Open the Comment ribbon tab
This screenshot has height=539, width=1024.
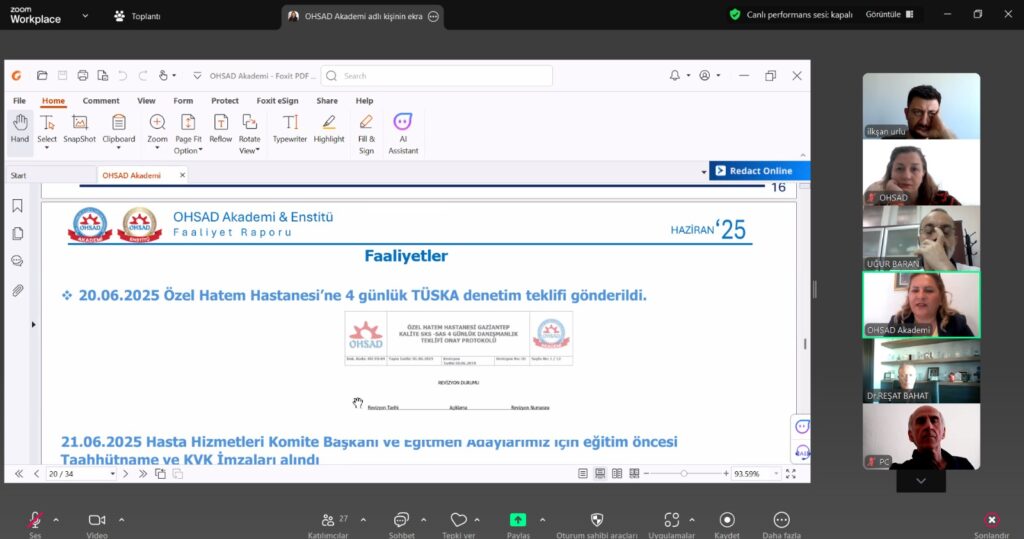pos(101,101)
